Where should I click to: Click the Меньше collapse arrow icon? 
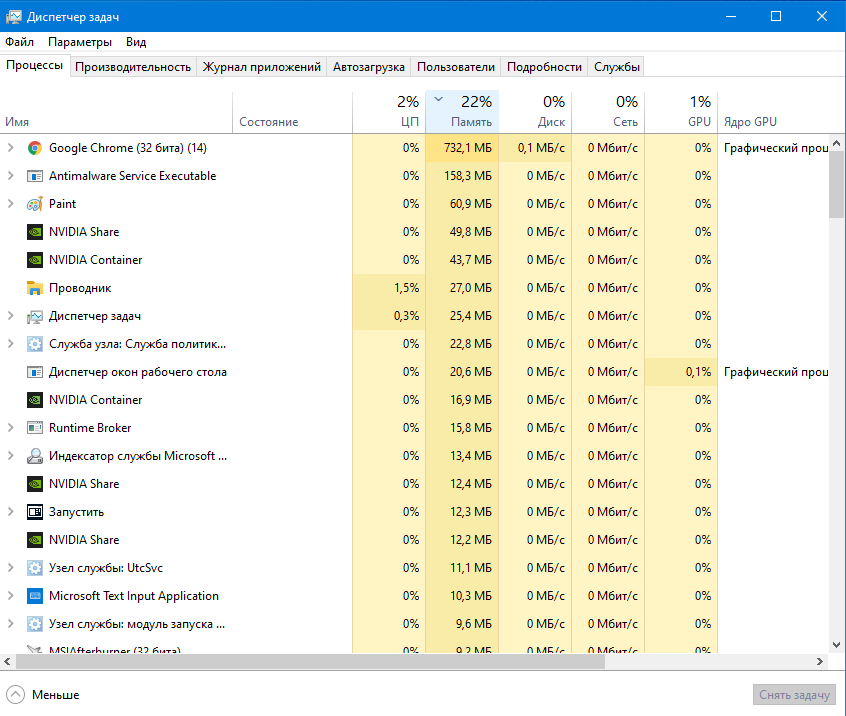[15, 694]
